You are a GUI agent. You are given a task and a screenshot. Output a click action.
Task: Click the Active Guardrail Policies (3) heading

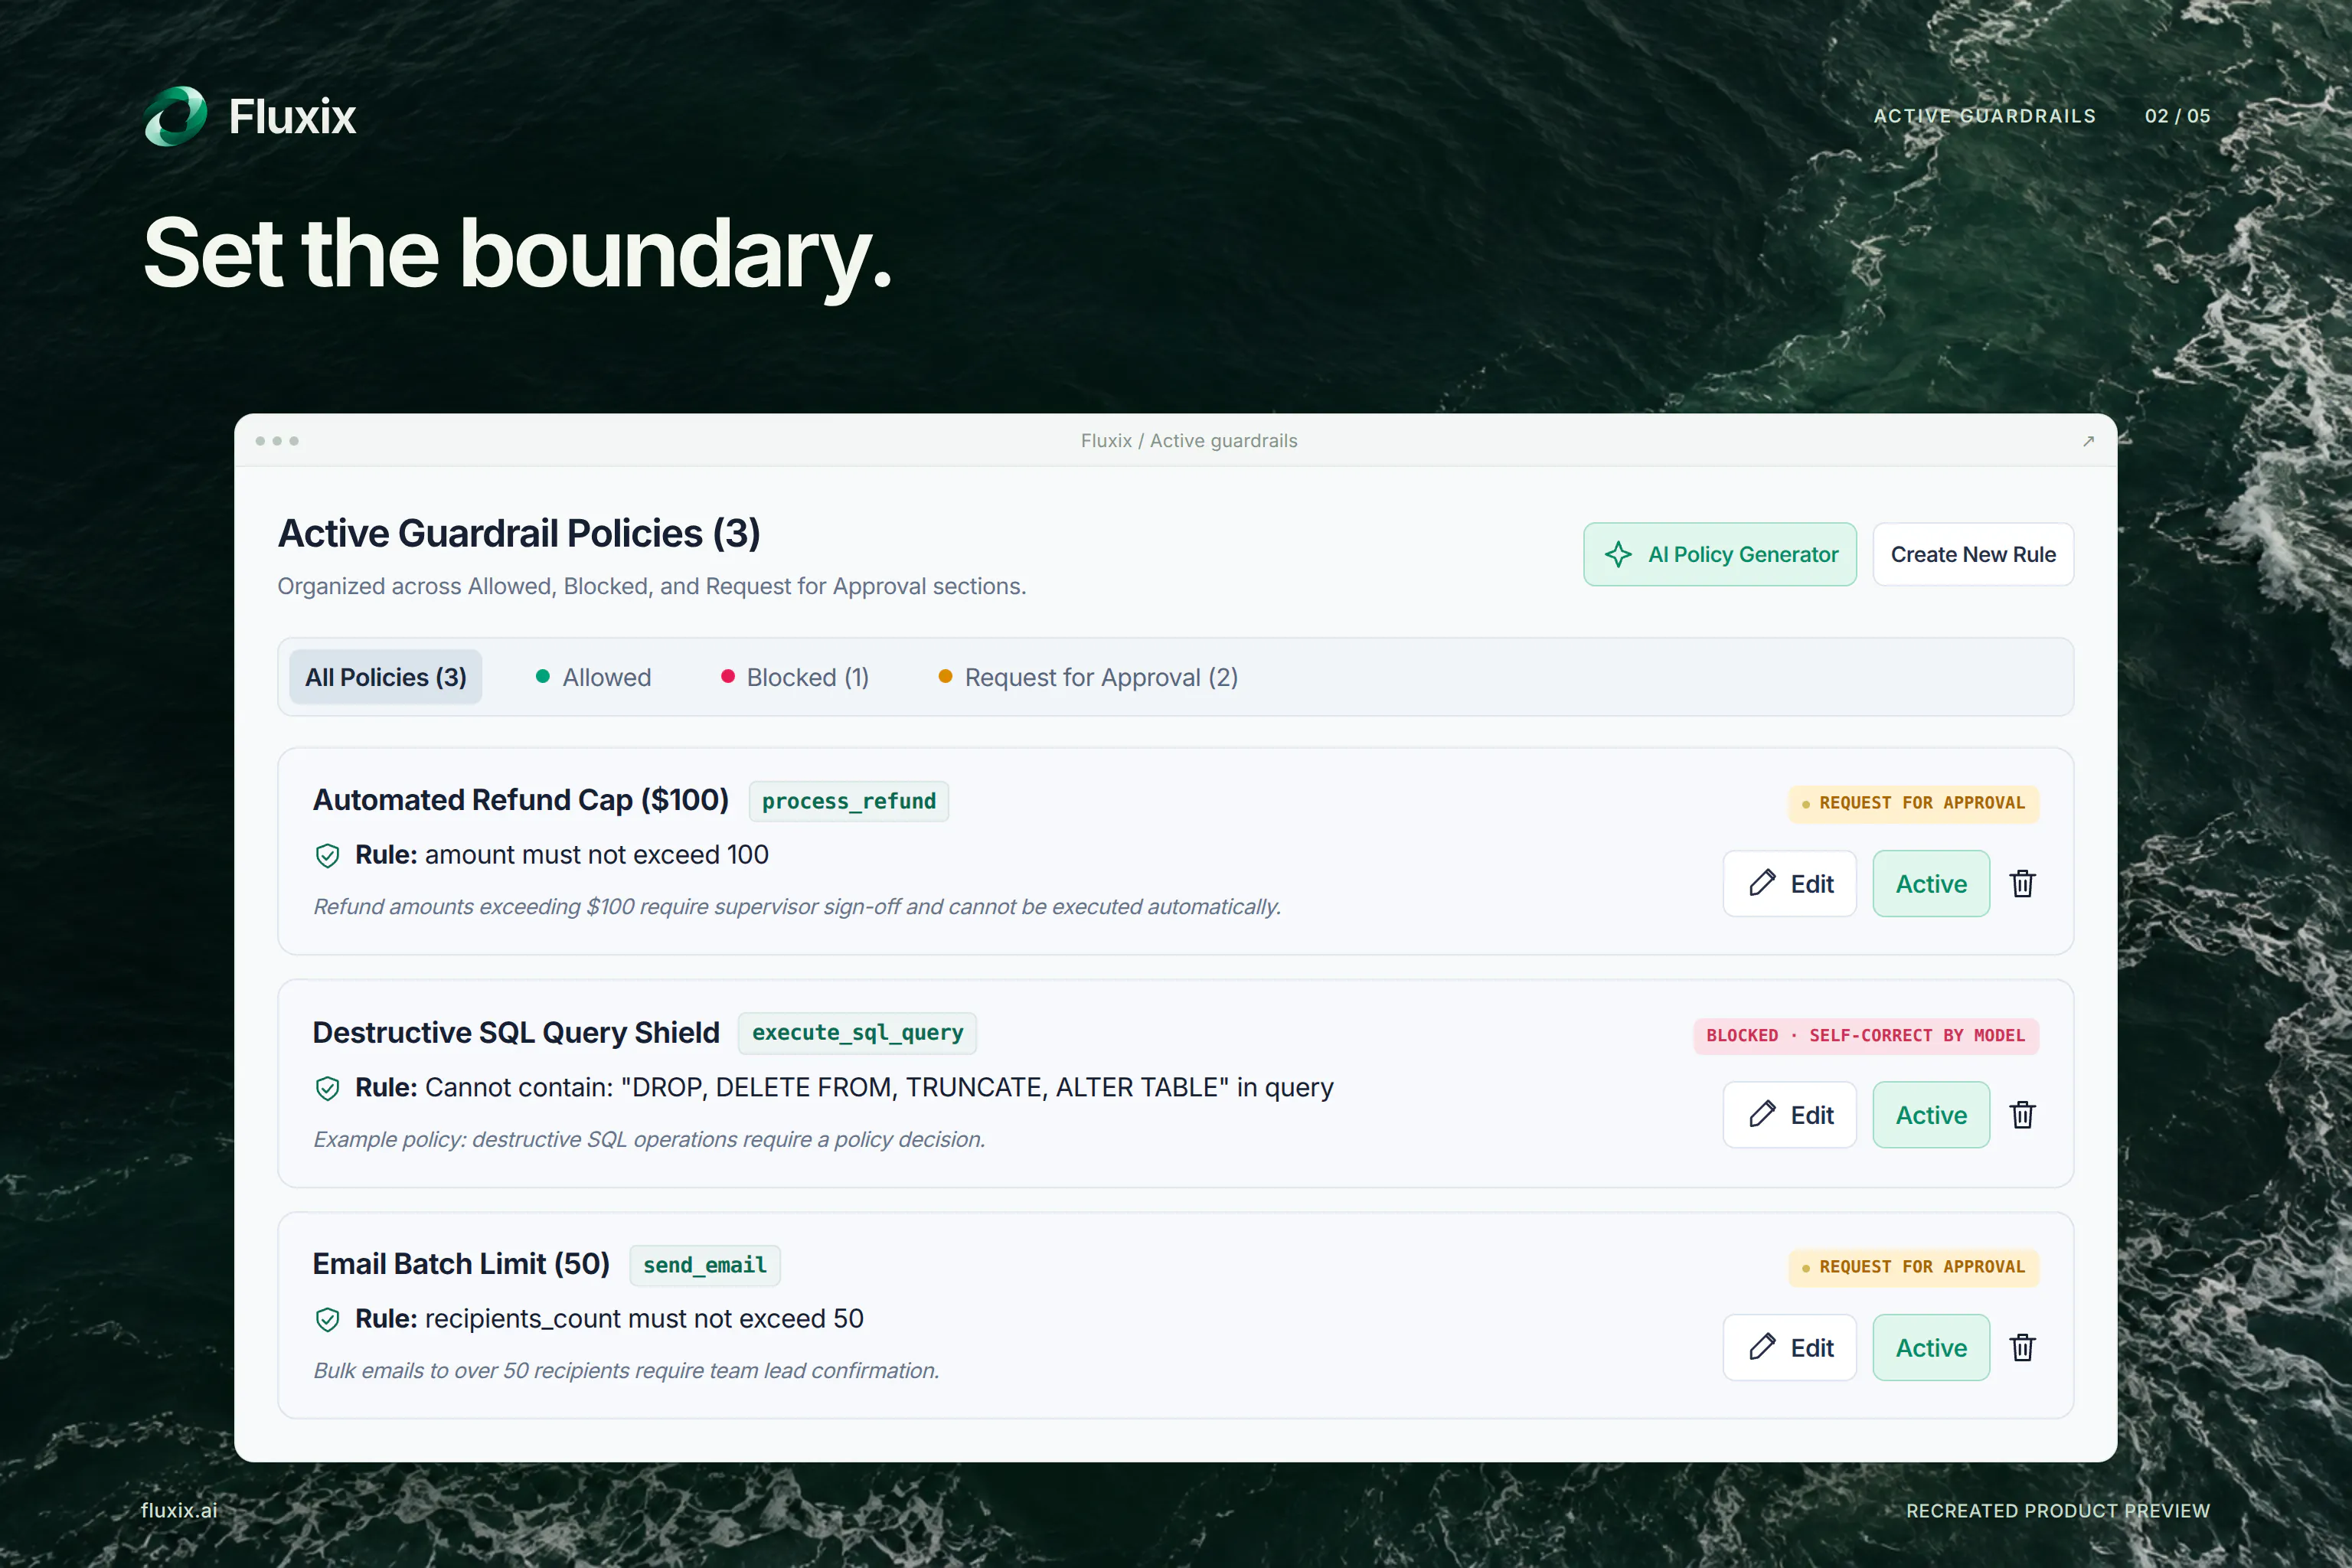click(519, 534)
